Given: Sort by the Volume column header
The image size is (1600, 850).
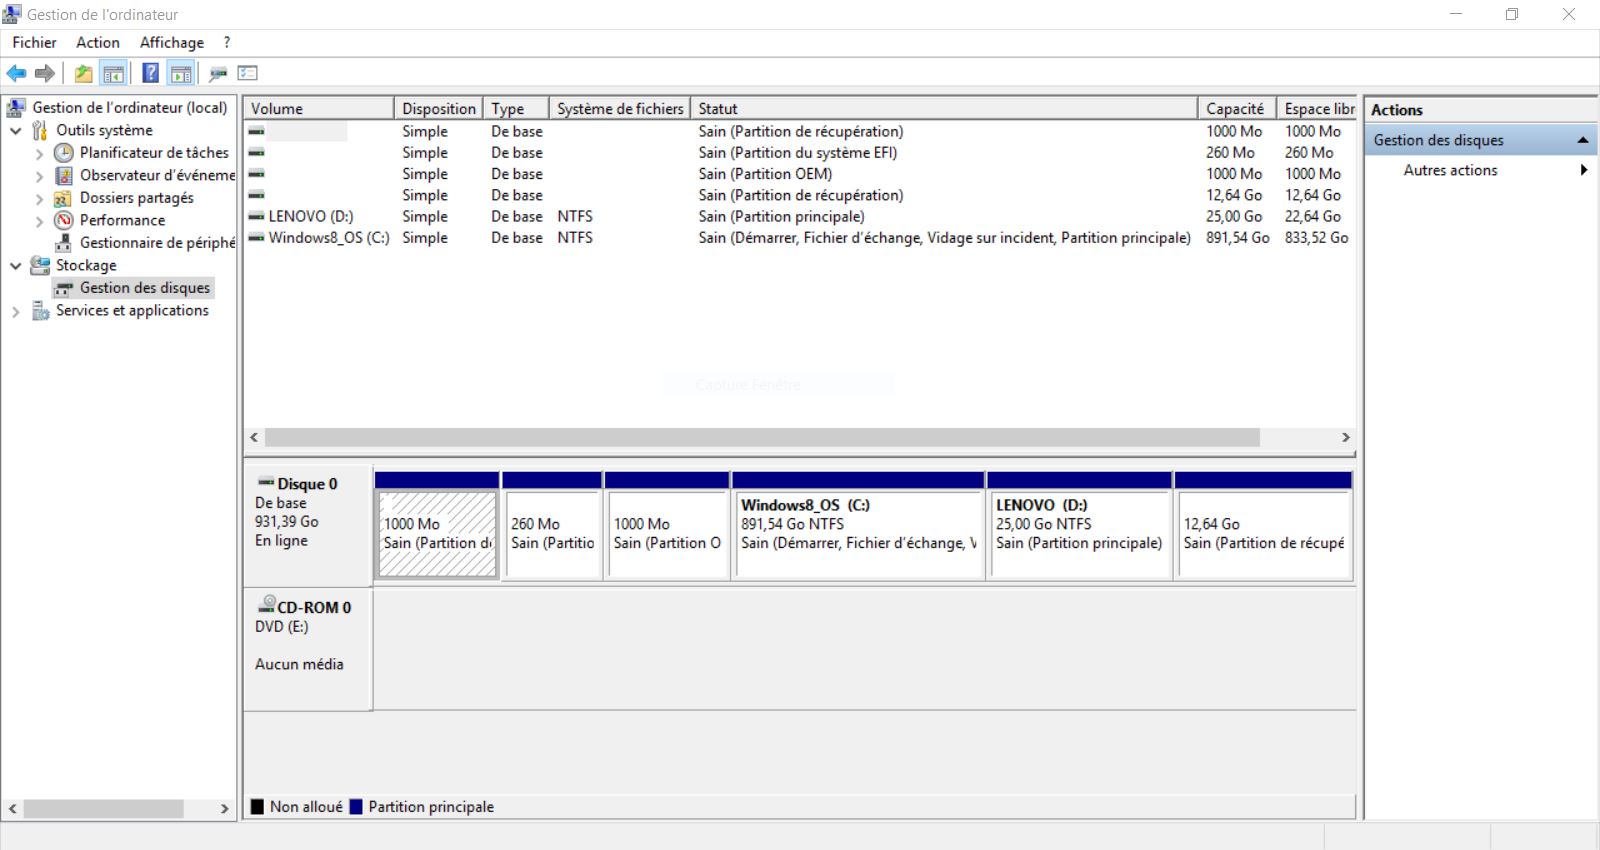Looking at the screenshot, I should (x=319, y=108).
